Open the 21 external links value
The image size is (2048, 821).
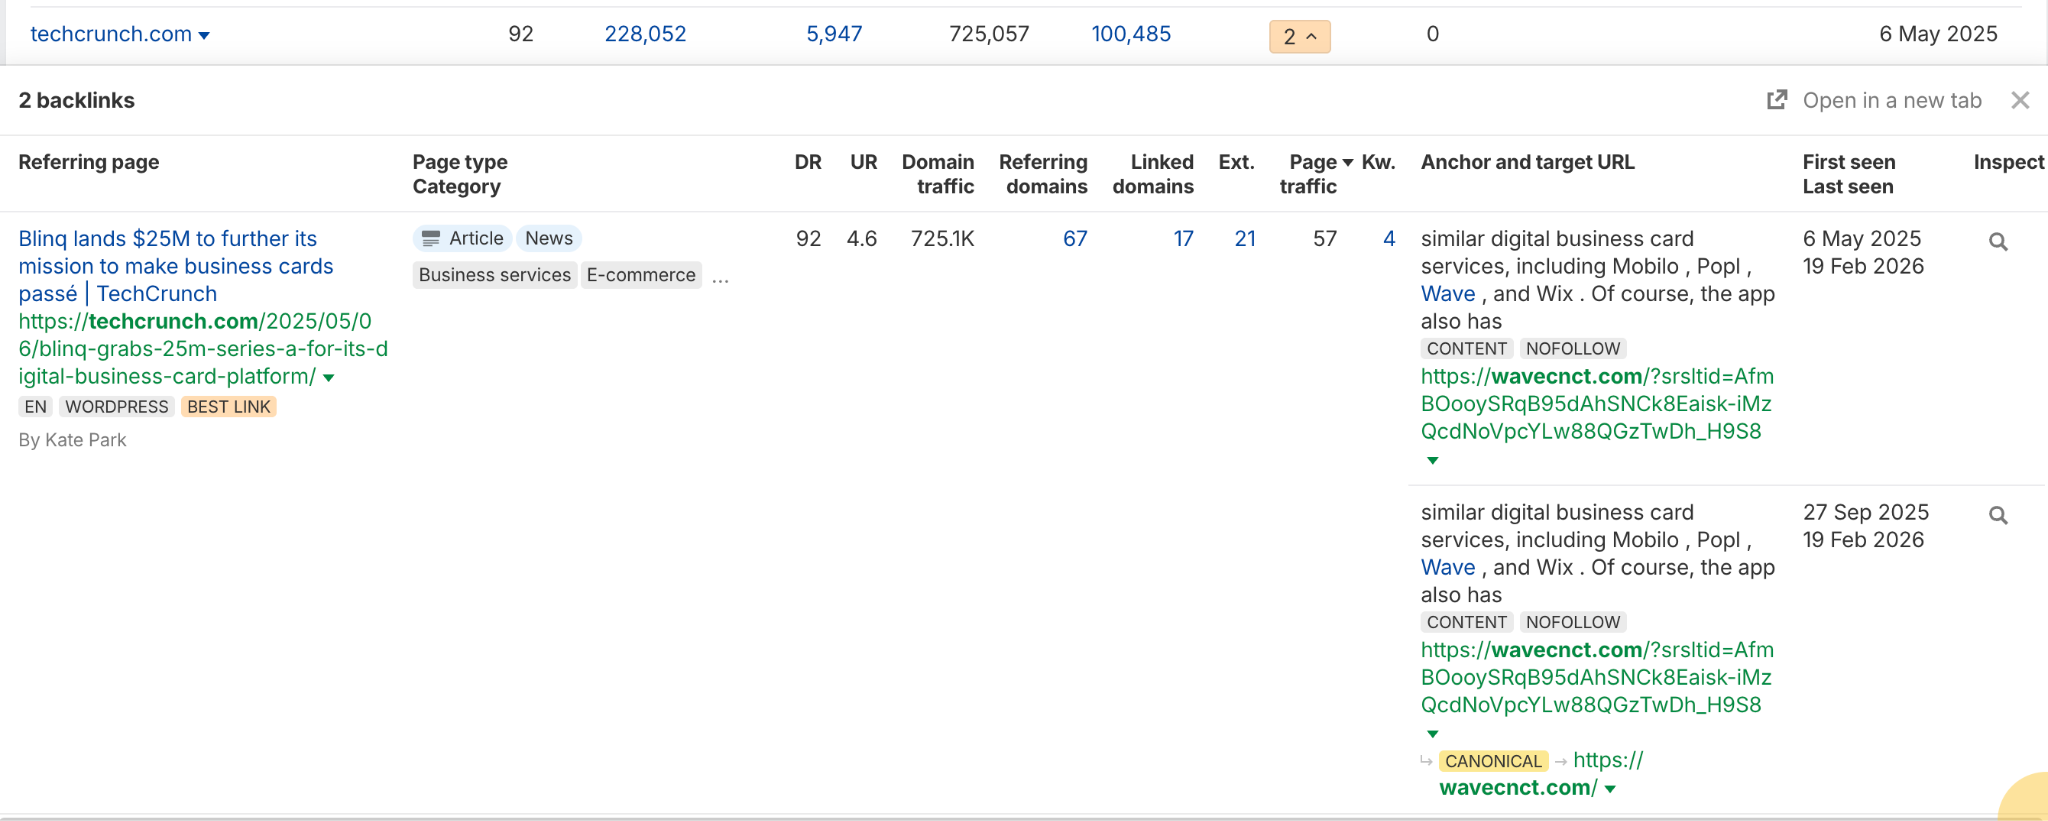[1245, 239]
